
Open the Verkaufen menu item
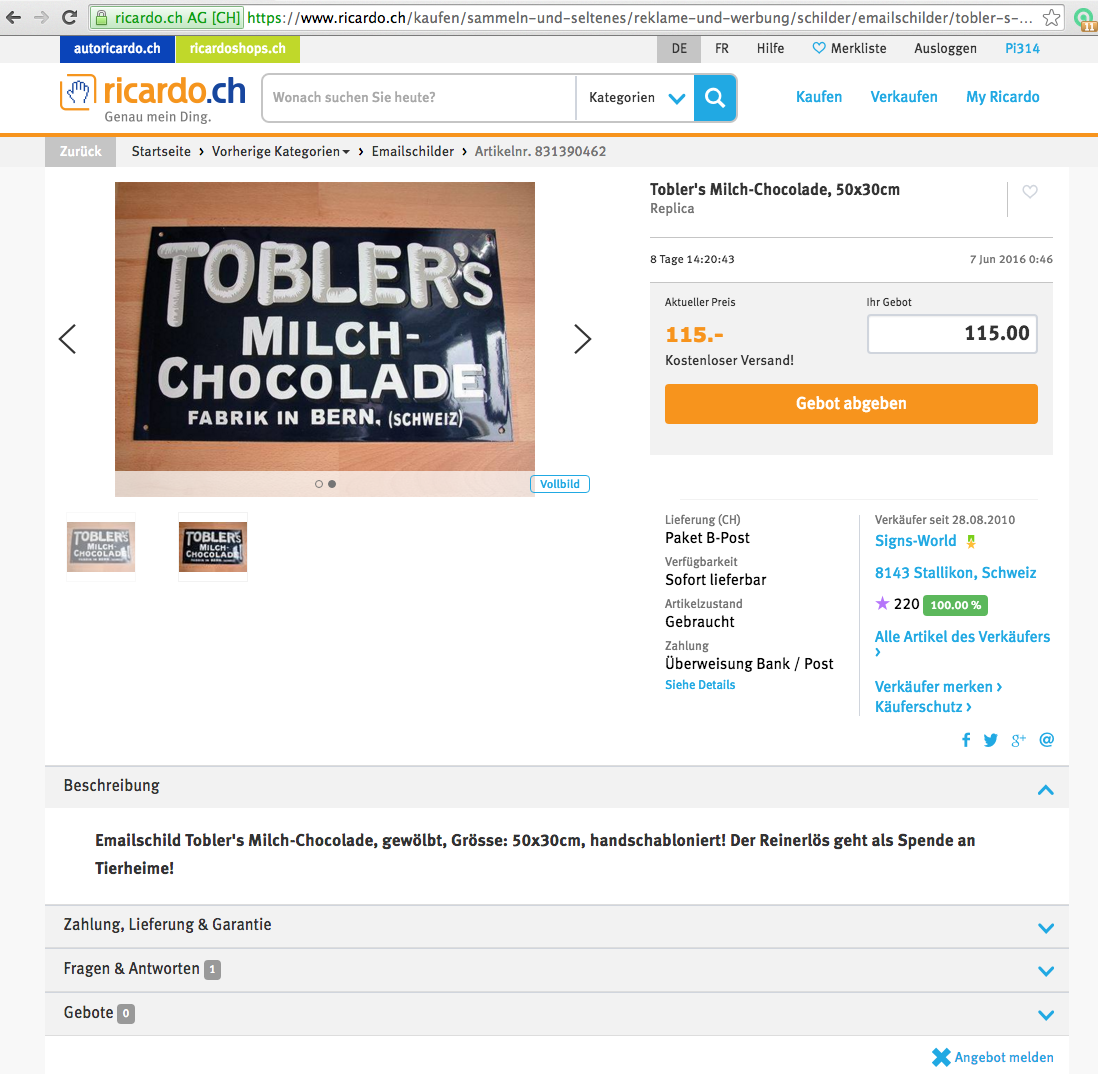click(x=903, y=97)
